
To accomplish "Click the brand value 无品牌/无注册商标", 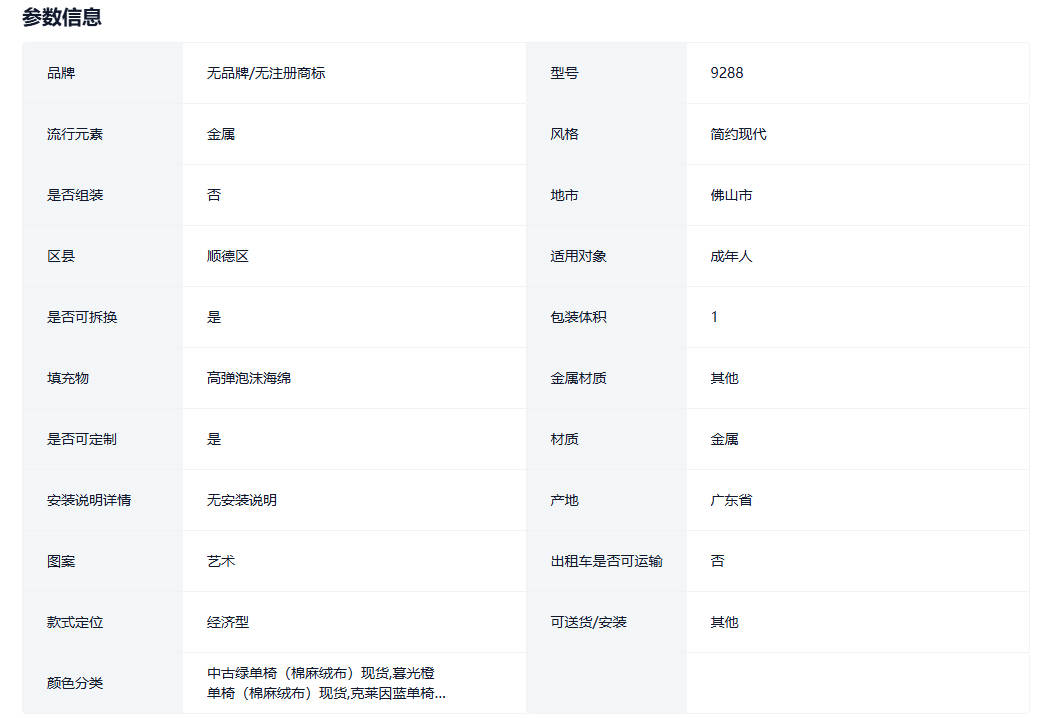I will point(266,73).
